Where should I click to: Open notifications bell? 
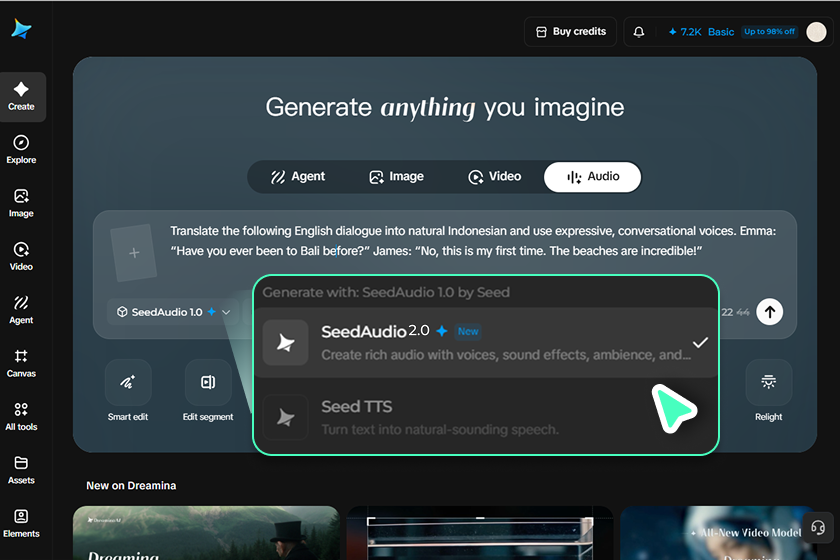[x=639, y=32]
